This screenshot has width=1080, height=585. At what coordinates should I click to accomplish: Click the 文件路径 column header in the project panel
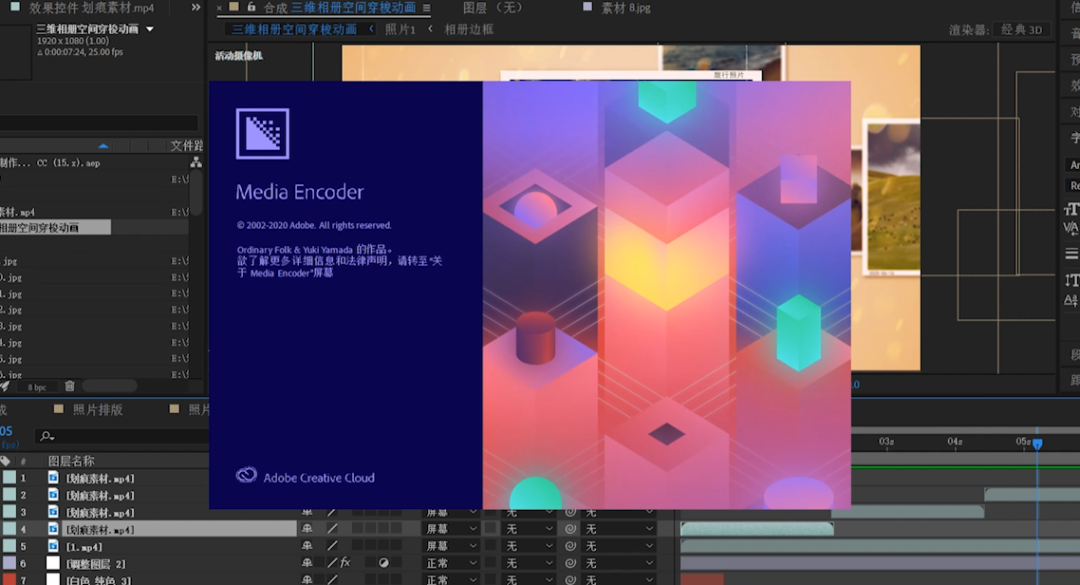(186, 145)
